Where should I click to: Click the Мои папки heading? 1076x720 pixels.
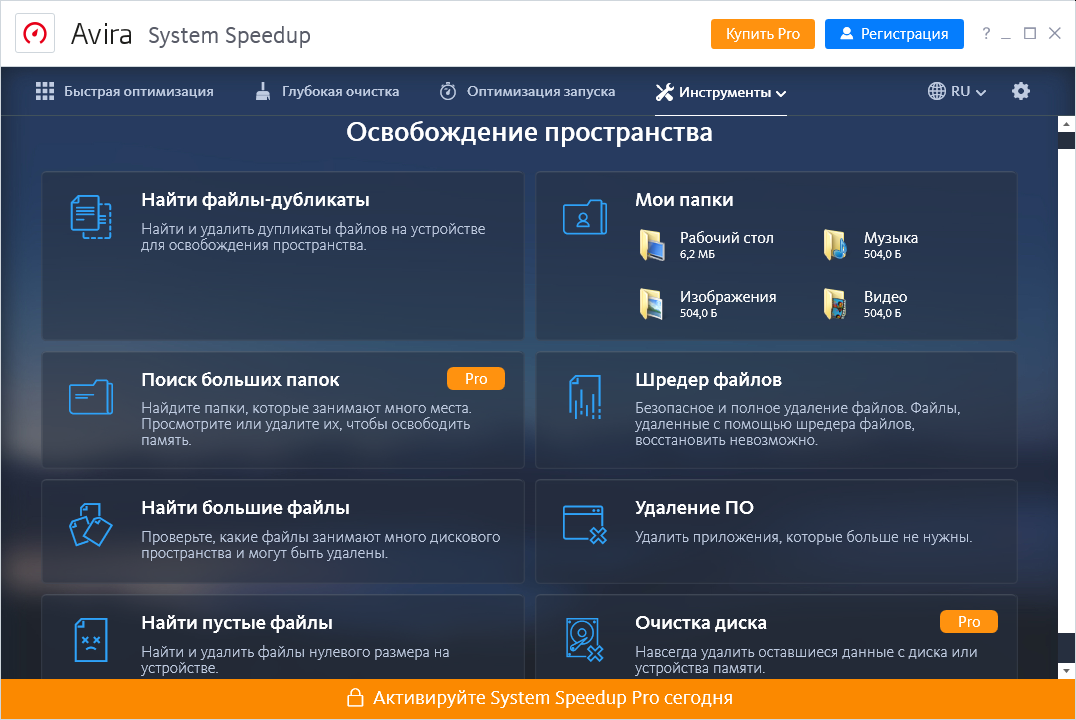[x=684, y=200]
